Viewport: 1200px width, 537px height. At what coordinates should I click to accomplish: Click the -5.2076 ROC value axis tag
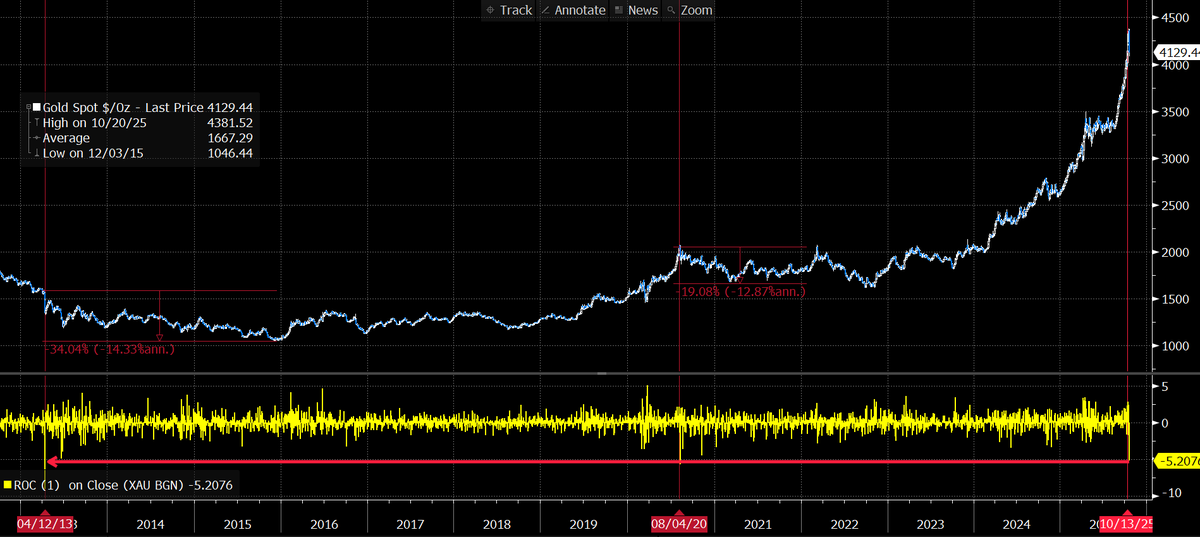[1177, 461]
